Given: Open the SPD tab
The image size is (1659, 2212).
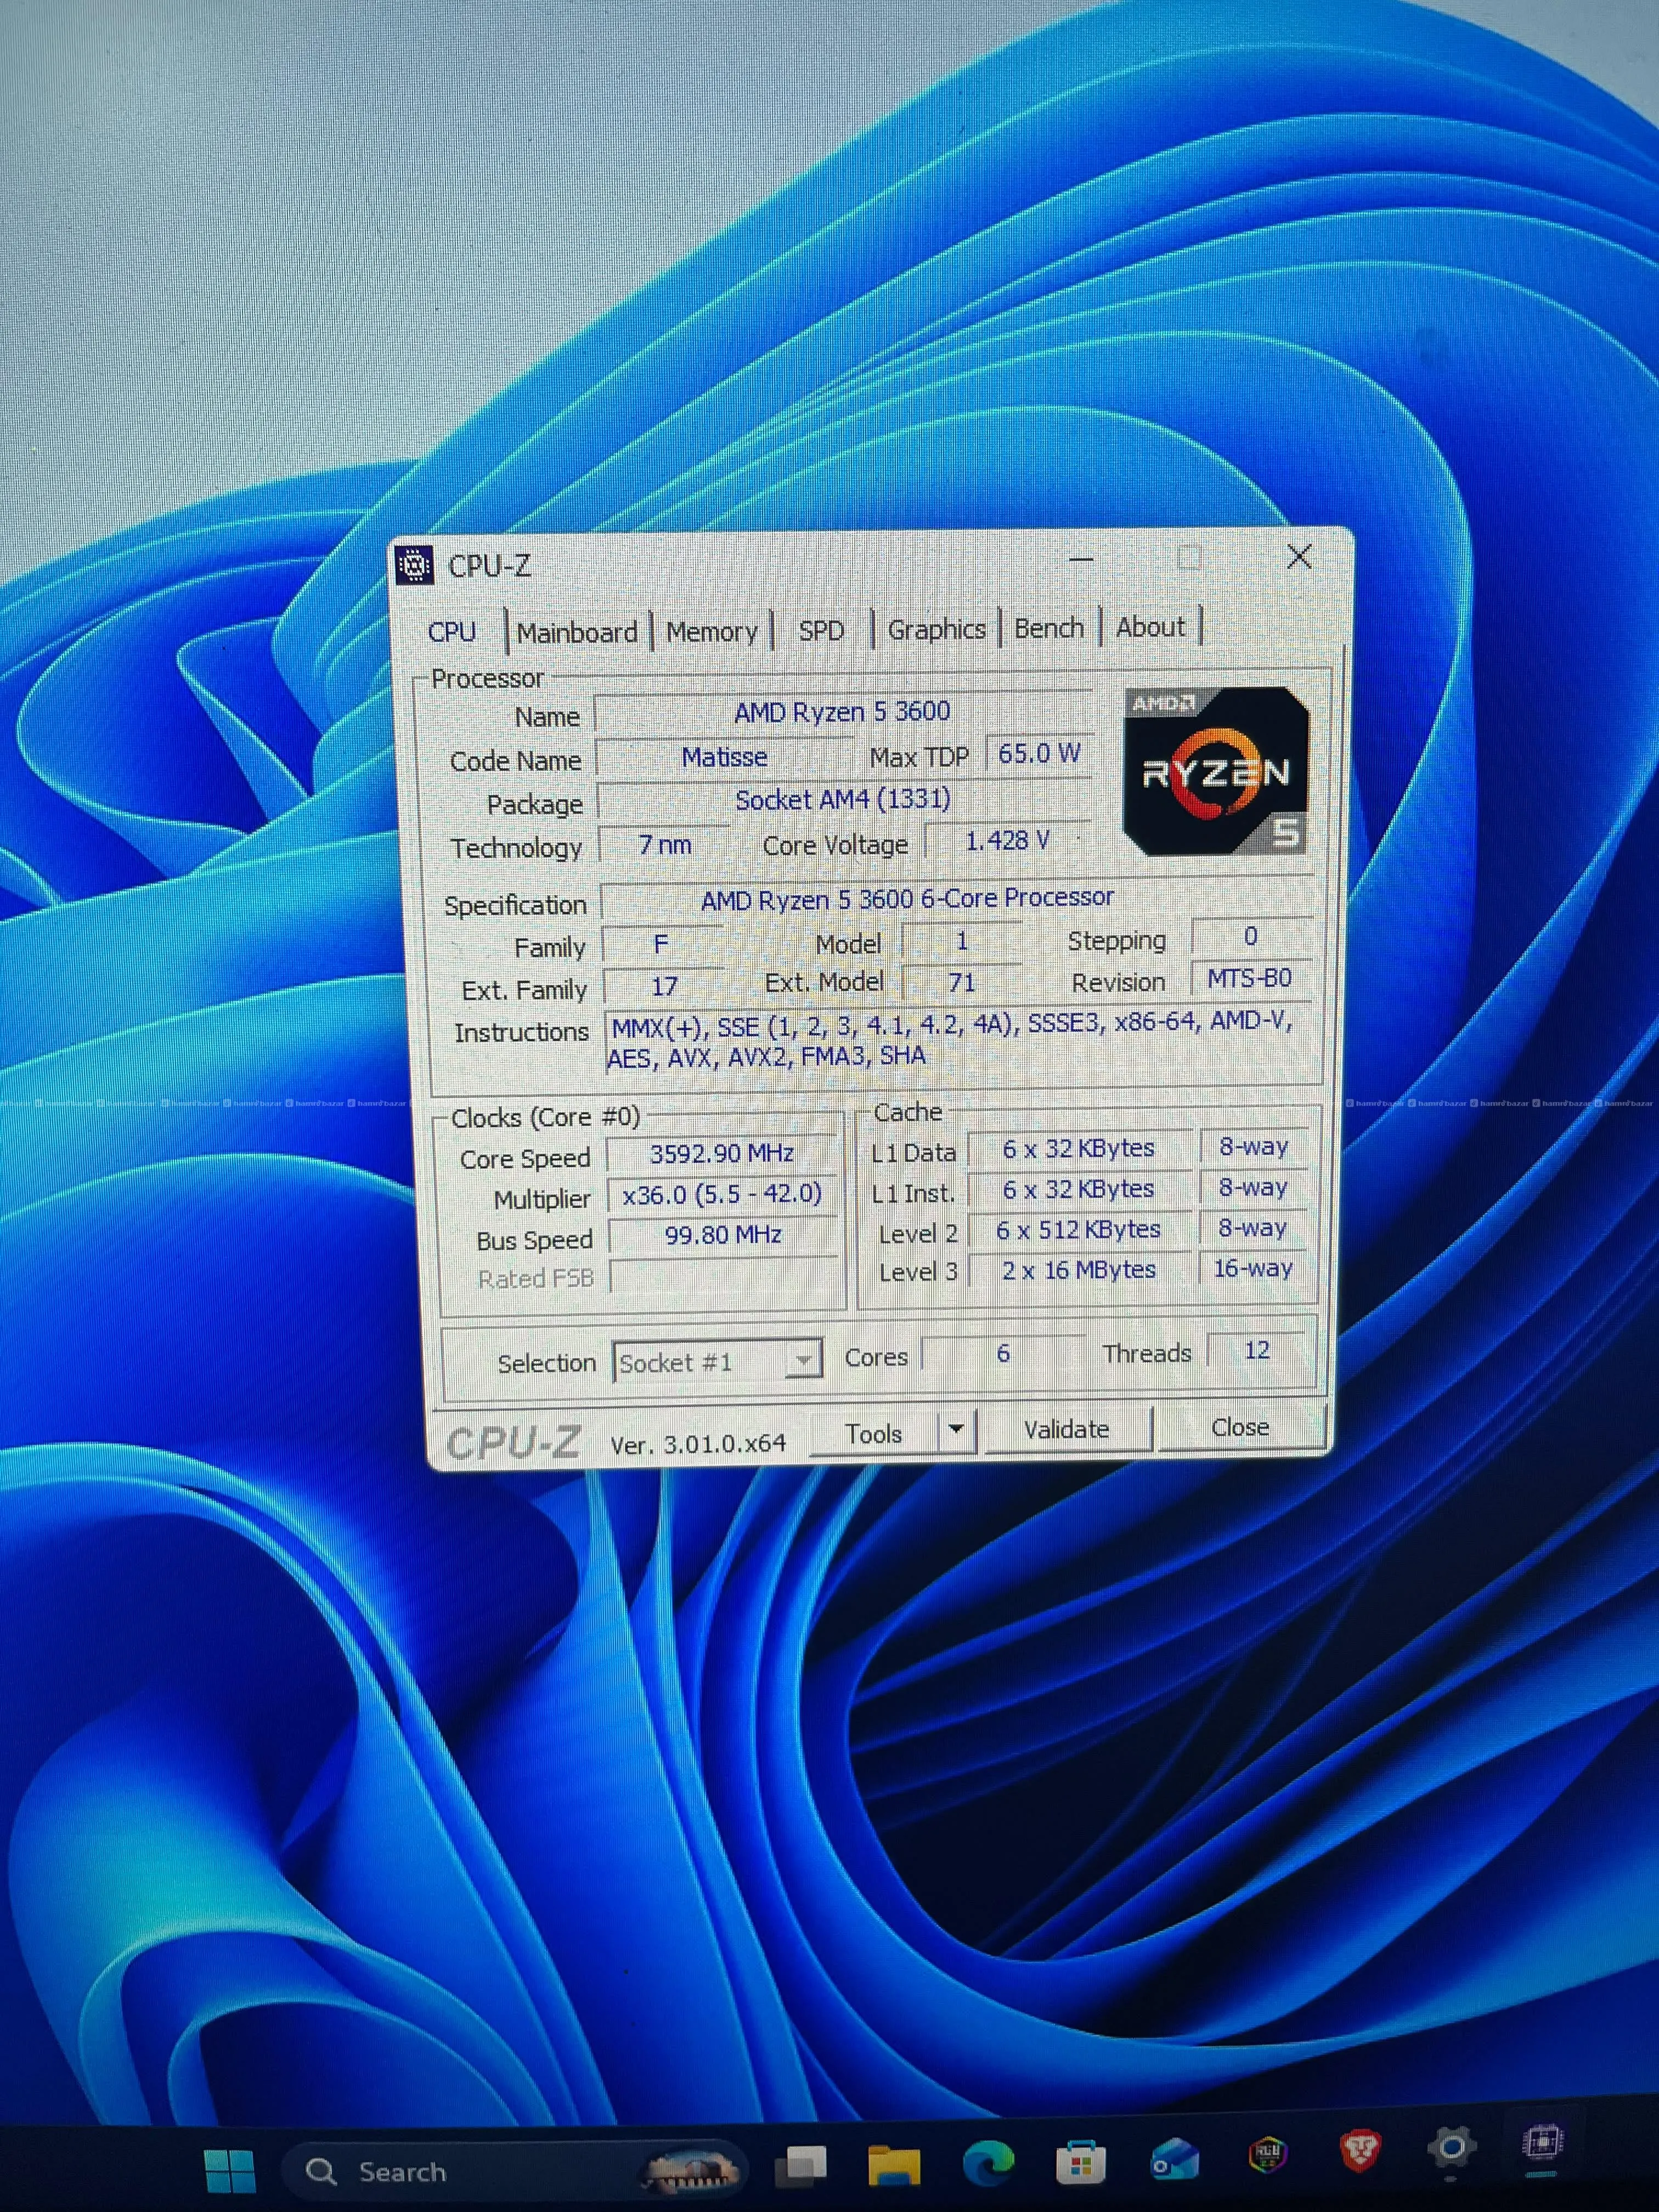Looking at the screenshot, I should 821,630.
